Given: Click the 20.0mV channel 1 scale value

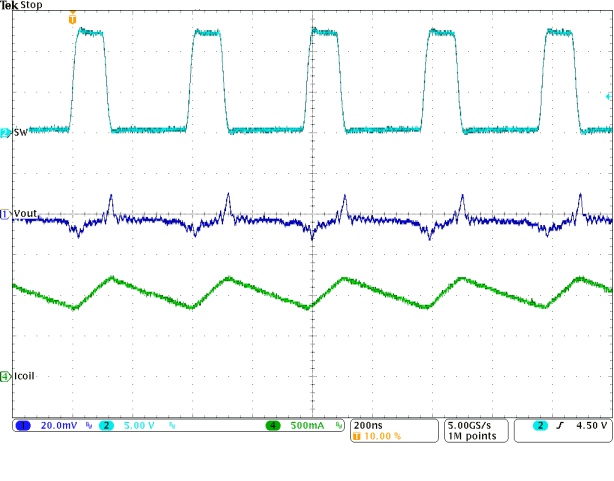Looking at the screenshot, I should click(x=58, y=425).
